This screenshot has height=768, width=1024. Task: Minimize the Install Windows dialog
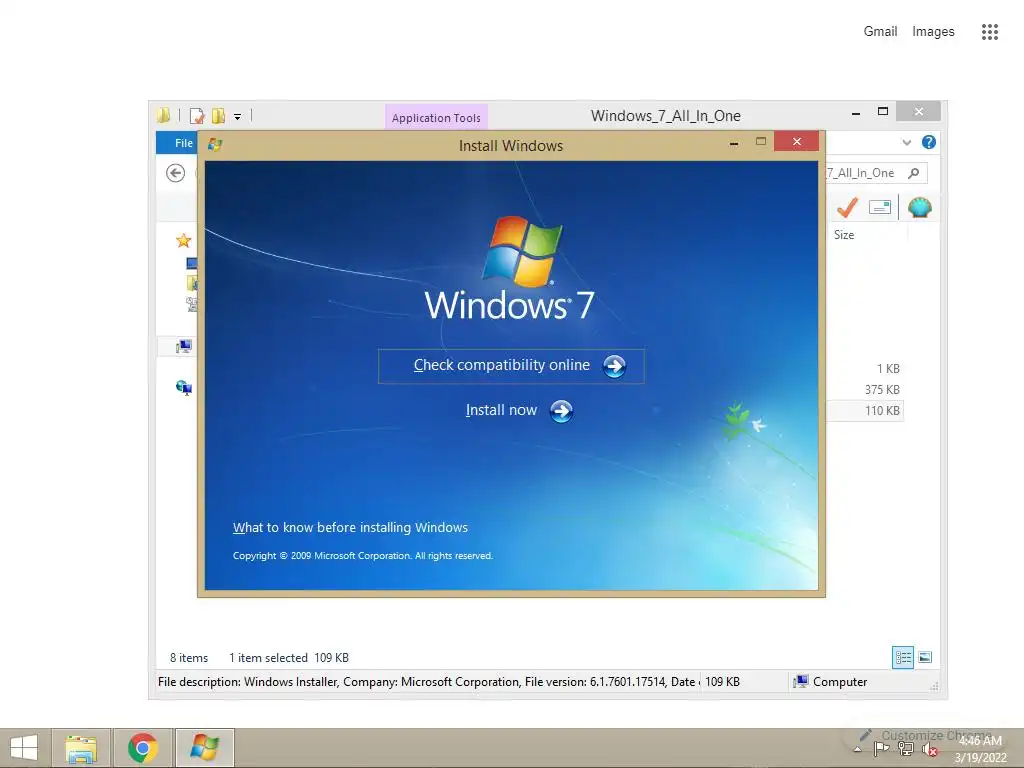(x=734, y=142)
